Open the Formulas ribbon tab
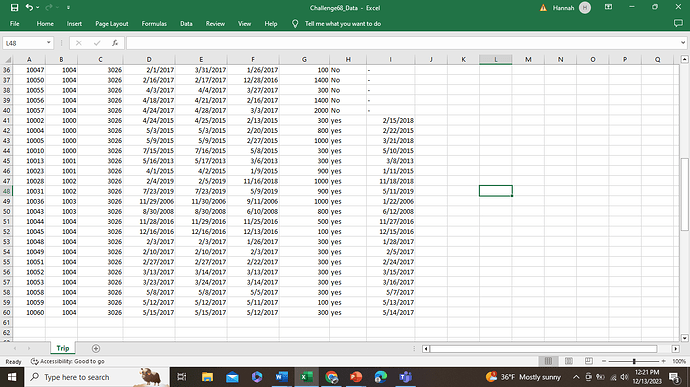 pos(154,24)
